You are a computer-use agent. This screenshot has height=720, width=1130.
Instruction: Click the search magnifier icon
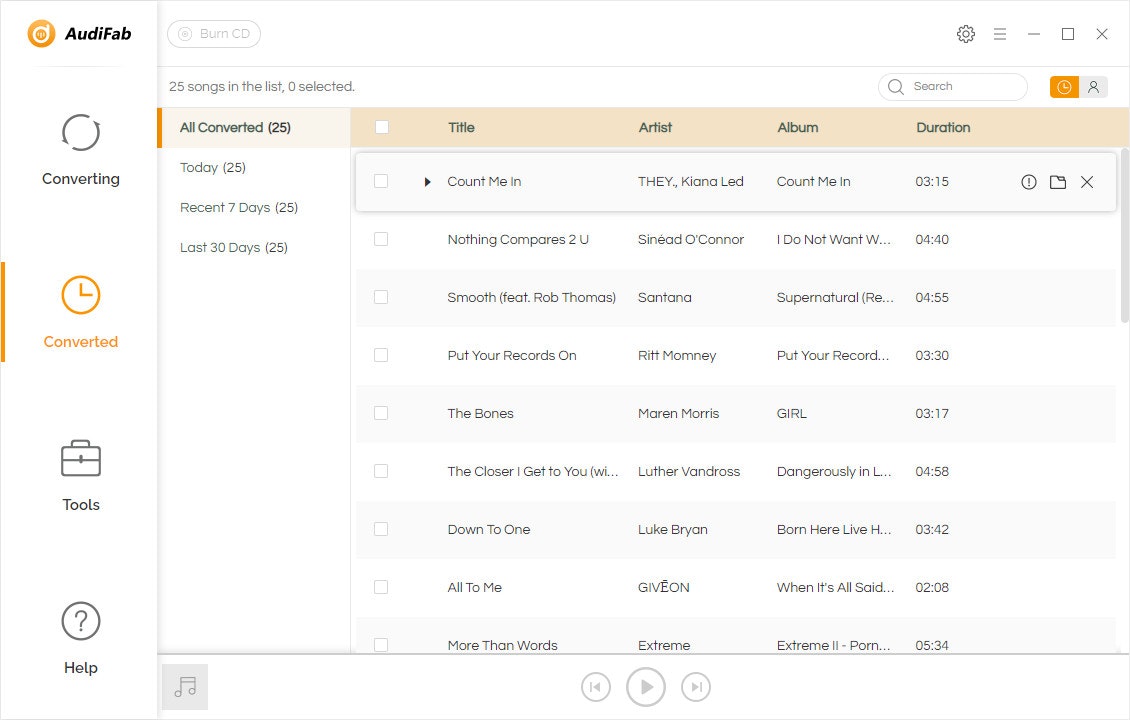pyautogui.click(x=896, y=86)
